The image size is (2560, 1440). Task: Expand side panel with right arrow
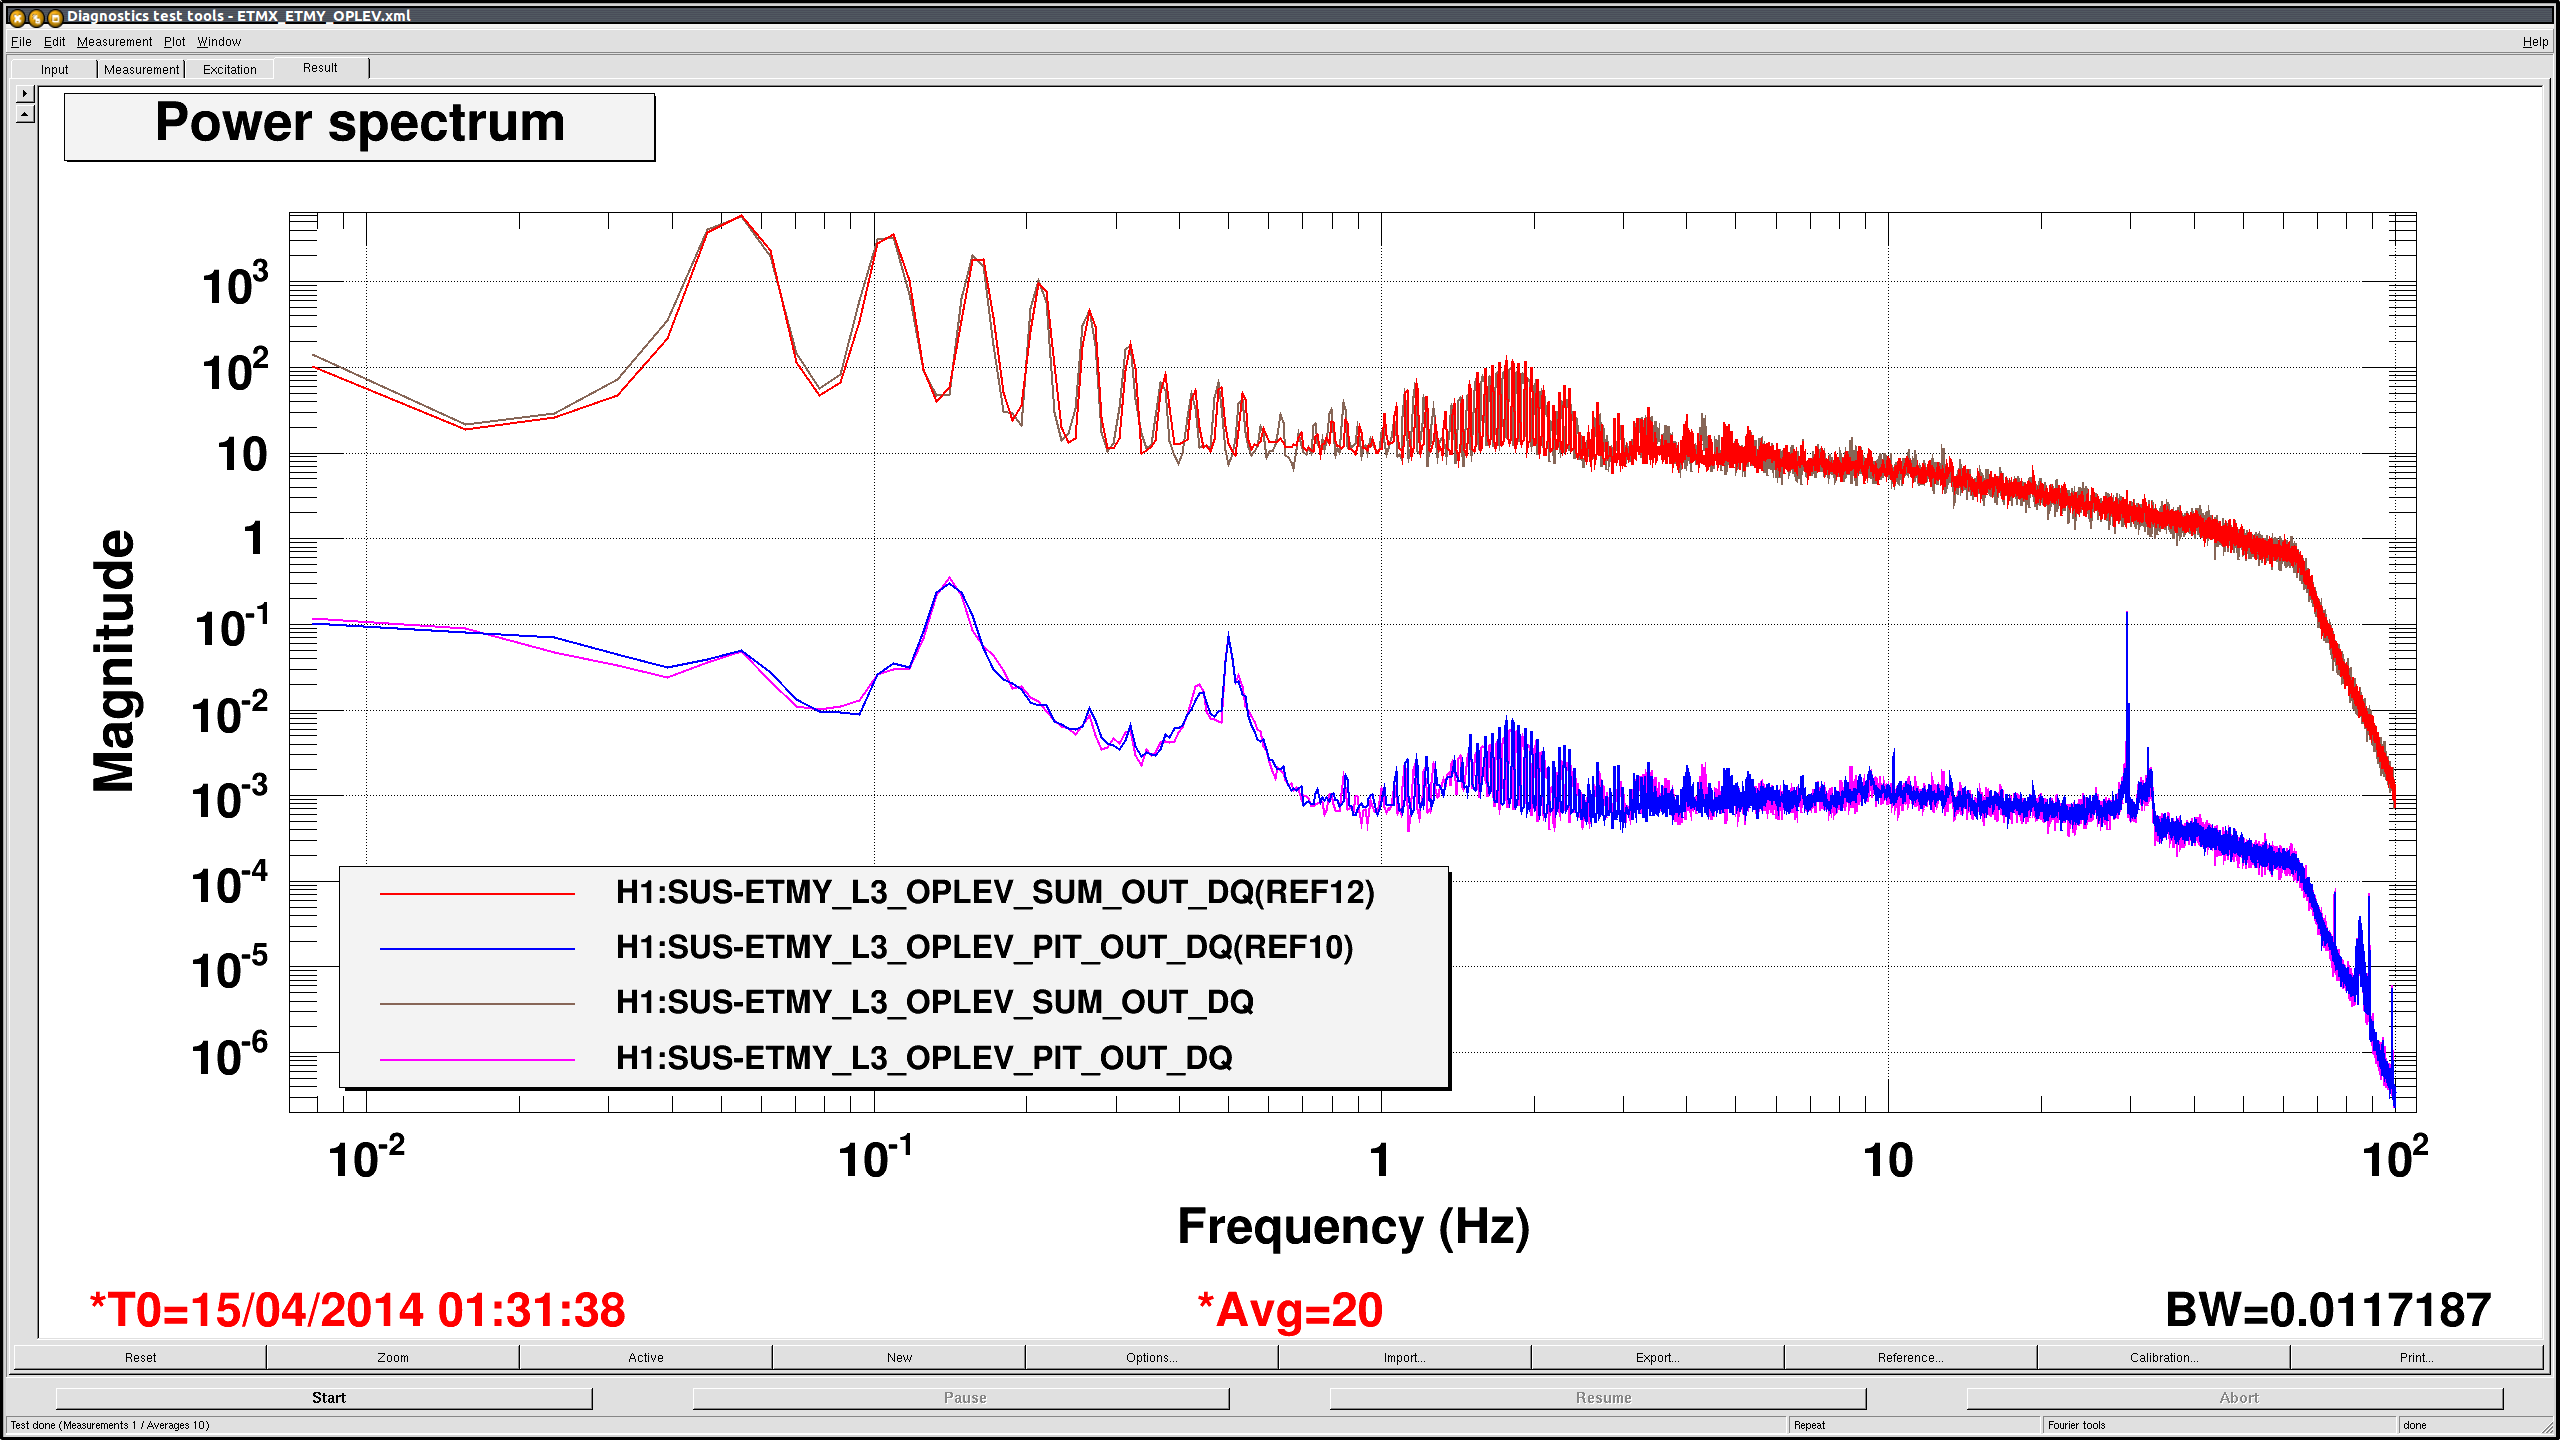coord(25,93)
